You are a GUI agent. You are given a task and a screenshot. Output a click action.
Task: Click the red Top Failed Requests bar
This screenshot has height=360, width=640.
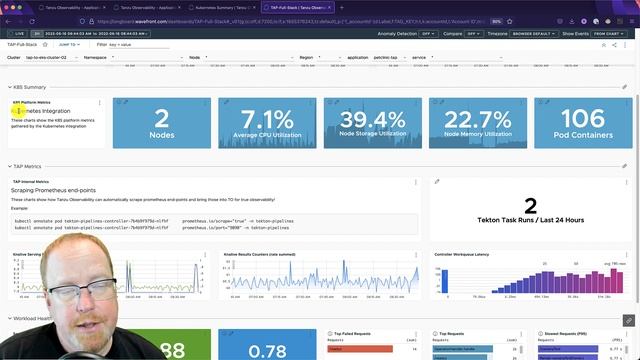tap(360, 349)
